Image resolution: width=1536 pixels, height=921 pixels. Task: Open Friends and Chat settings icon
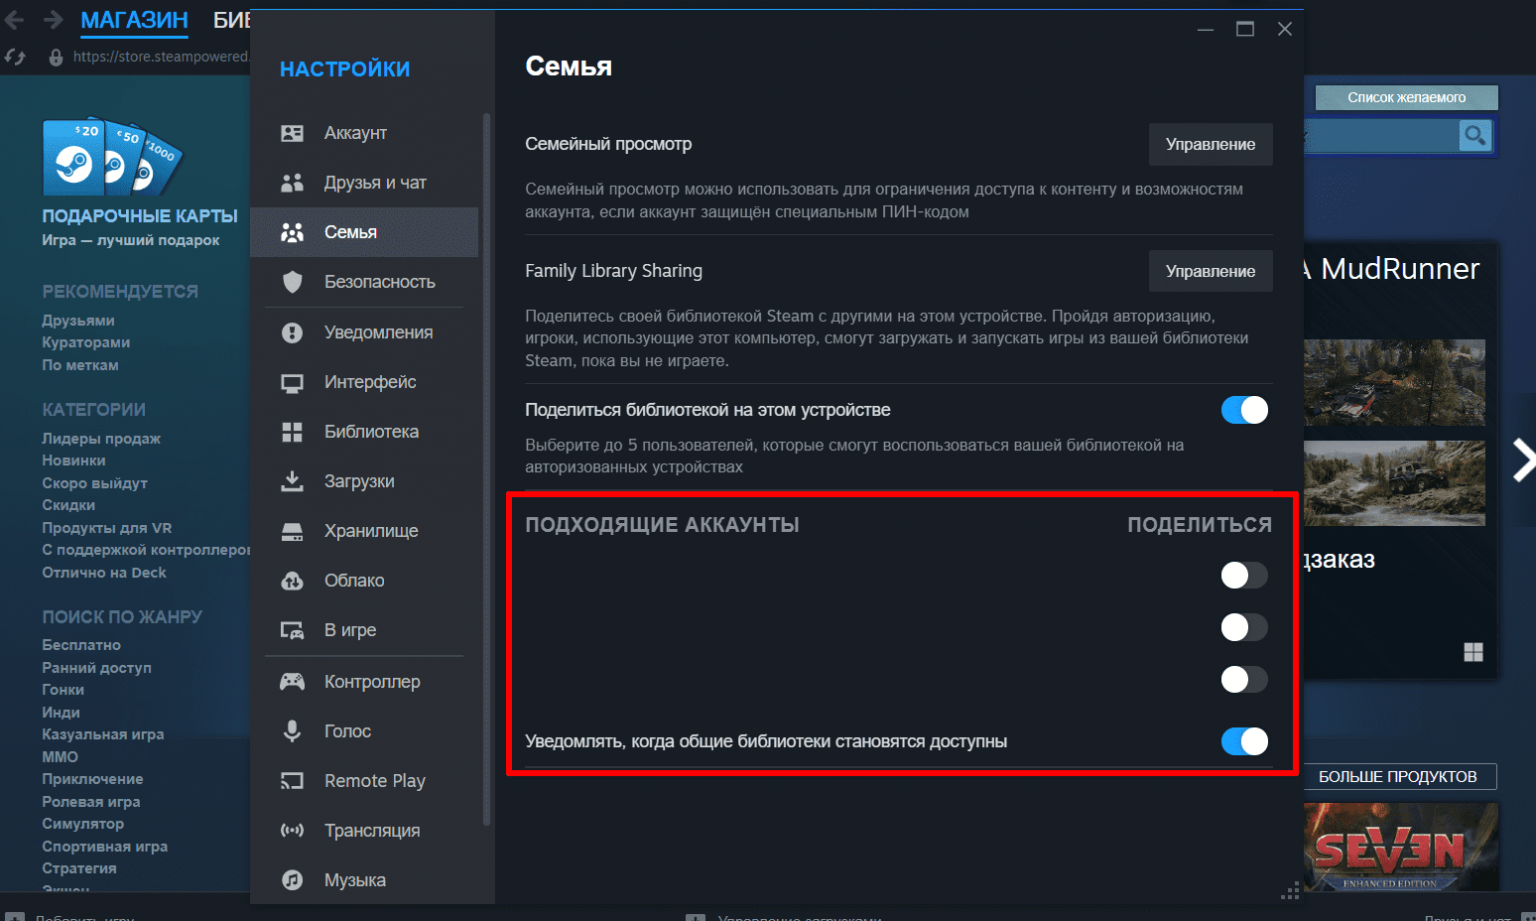pyautogui.click(x=292, y=183)
